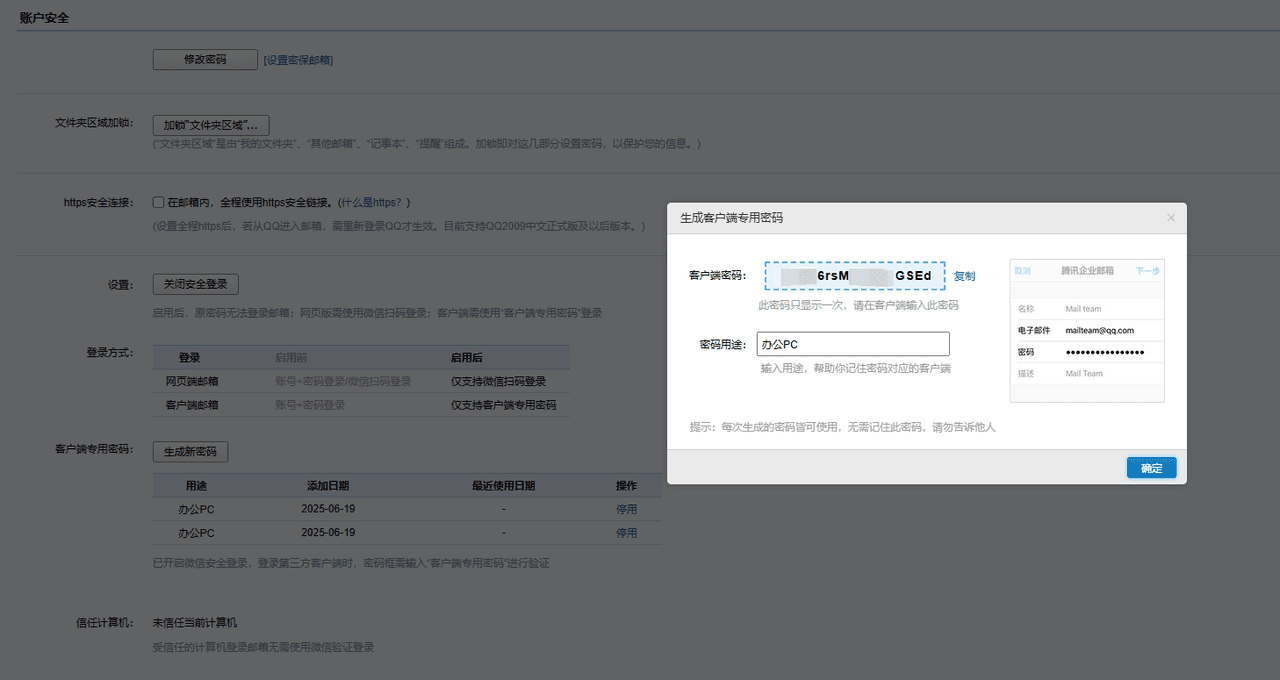
Task: Click the mail client preview image
Action: 1087,331
